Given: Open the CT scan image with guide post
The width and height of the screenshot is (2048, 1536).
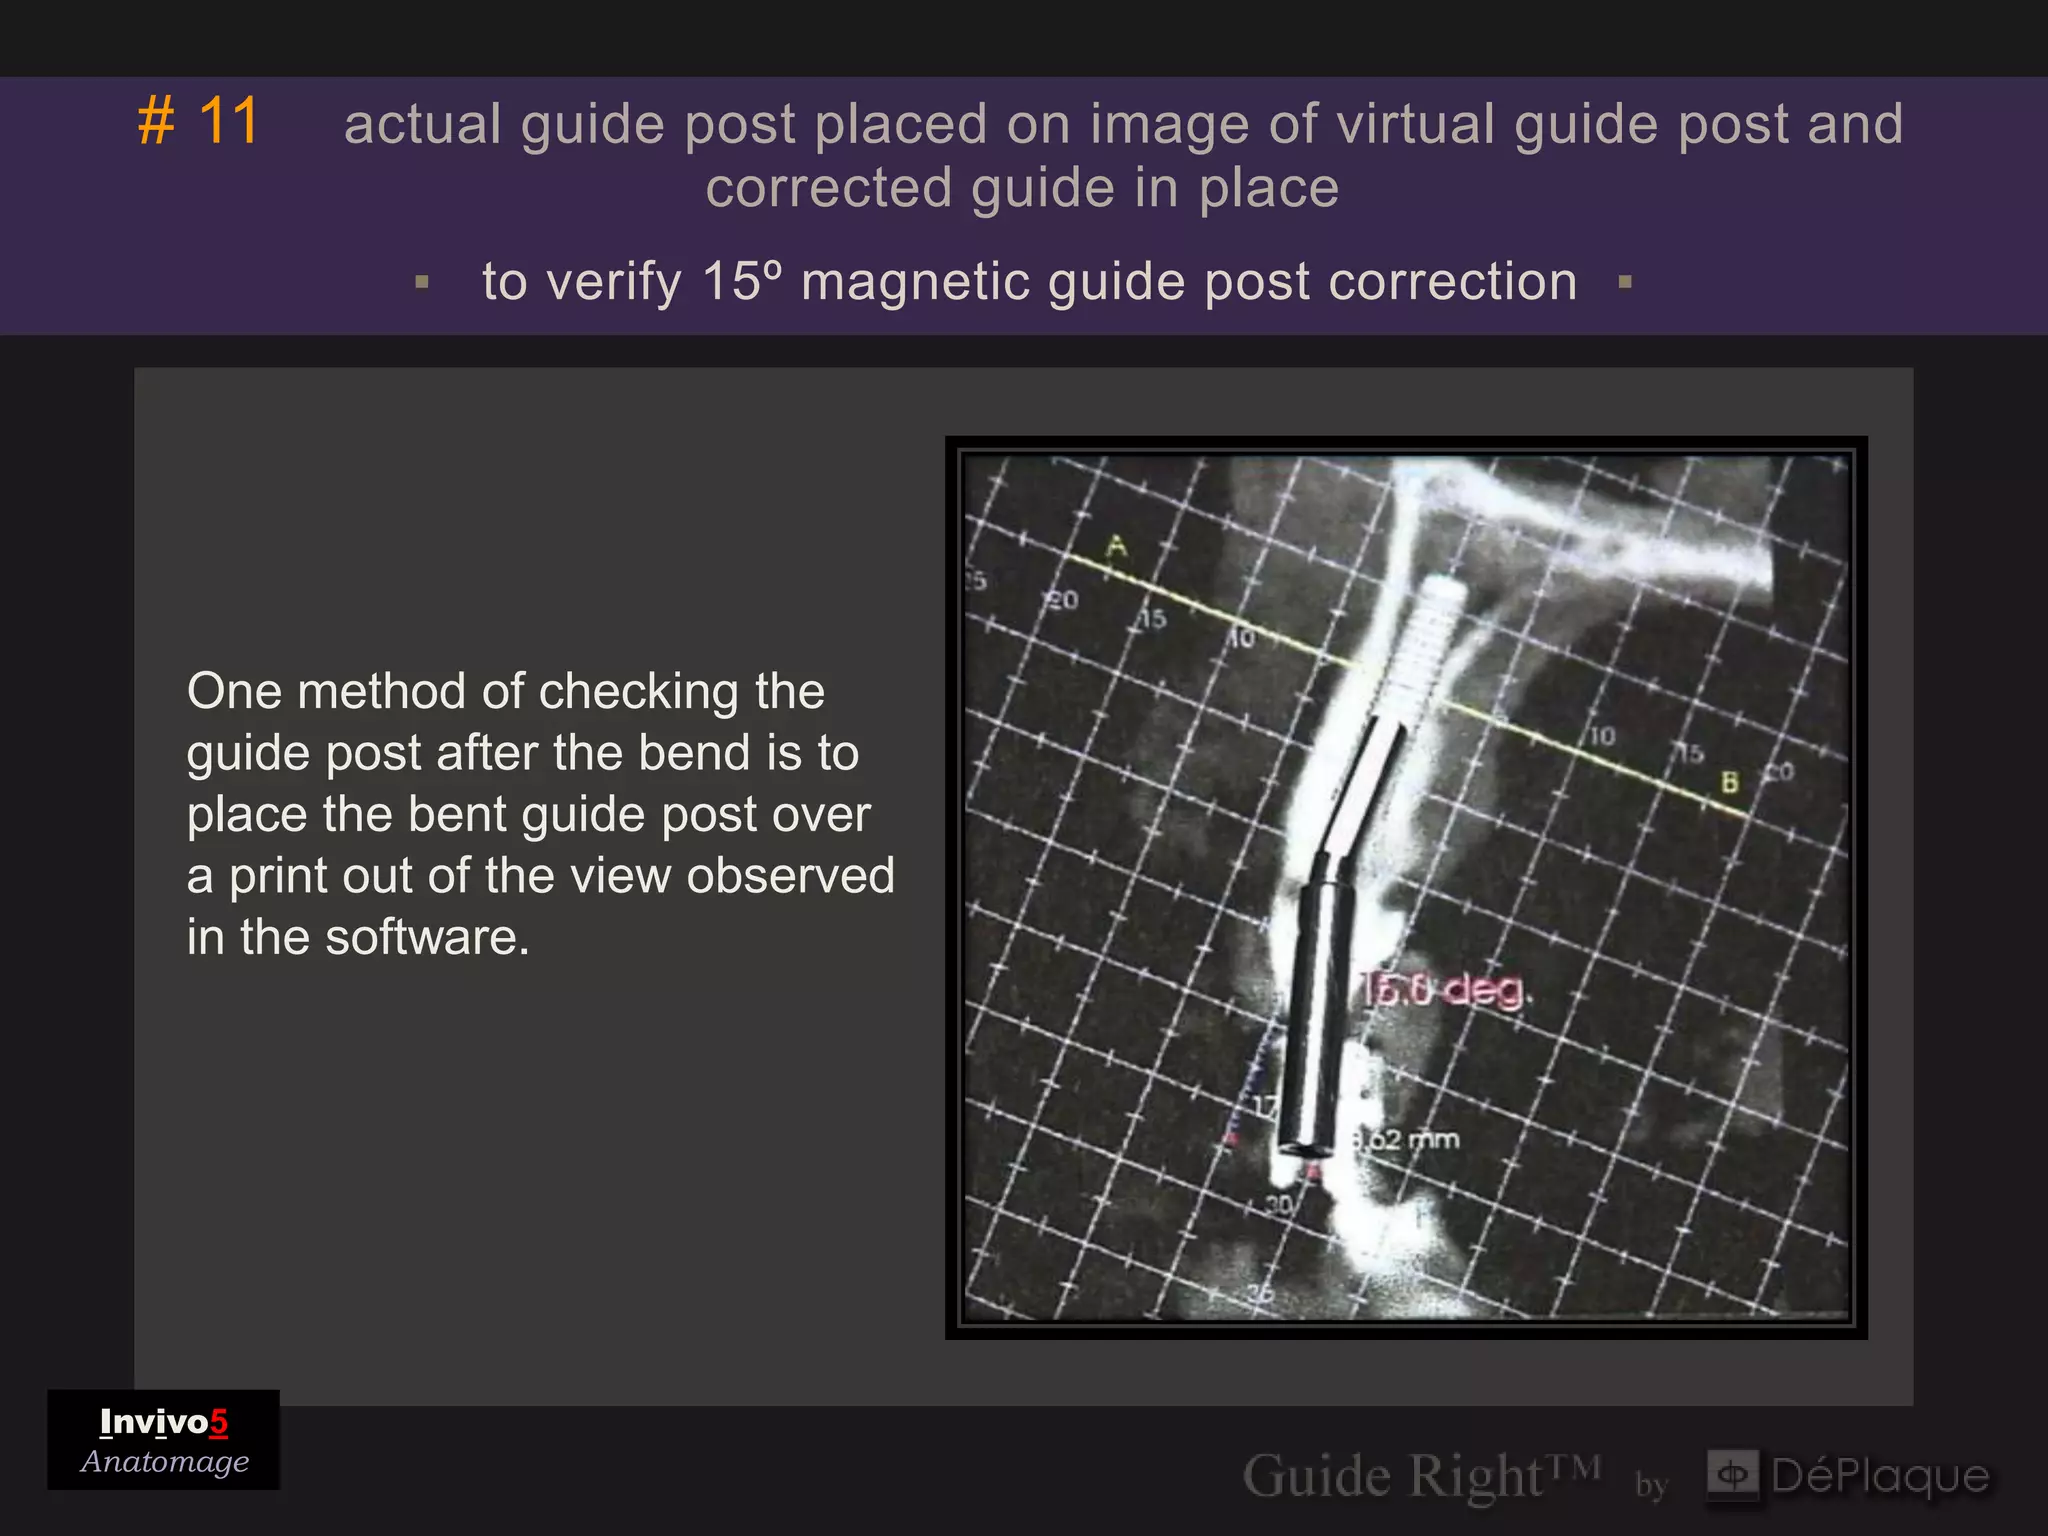Looking at the screenshot, I should [x=1406, y=887].
